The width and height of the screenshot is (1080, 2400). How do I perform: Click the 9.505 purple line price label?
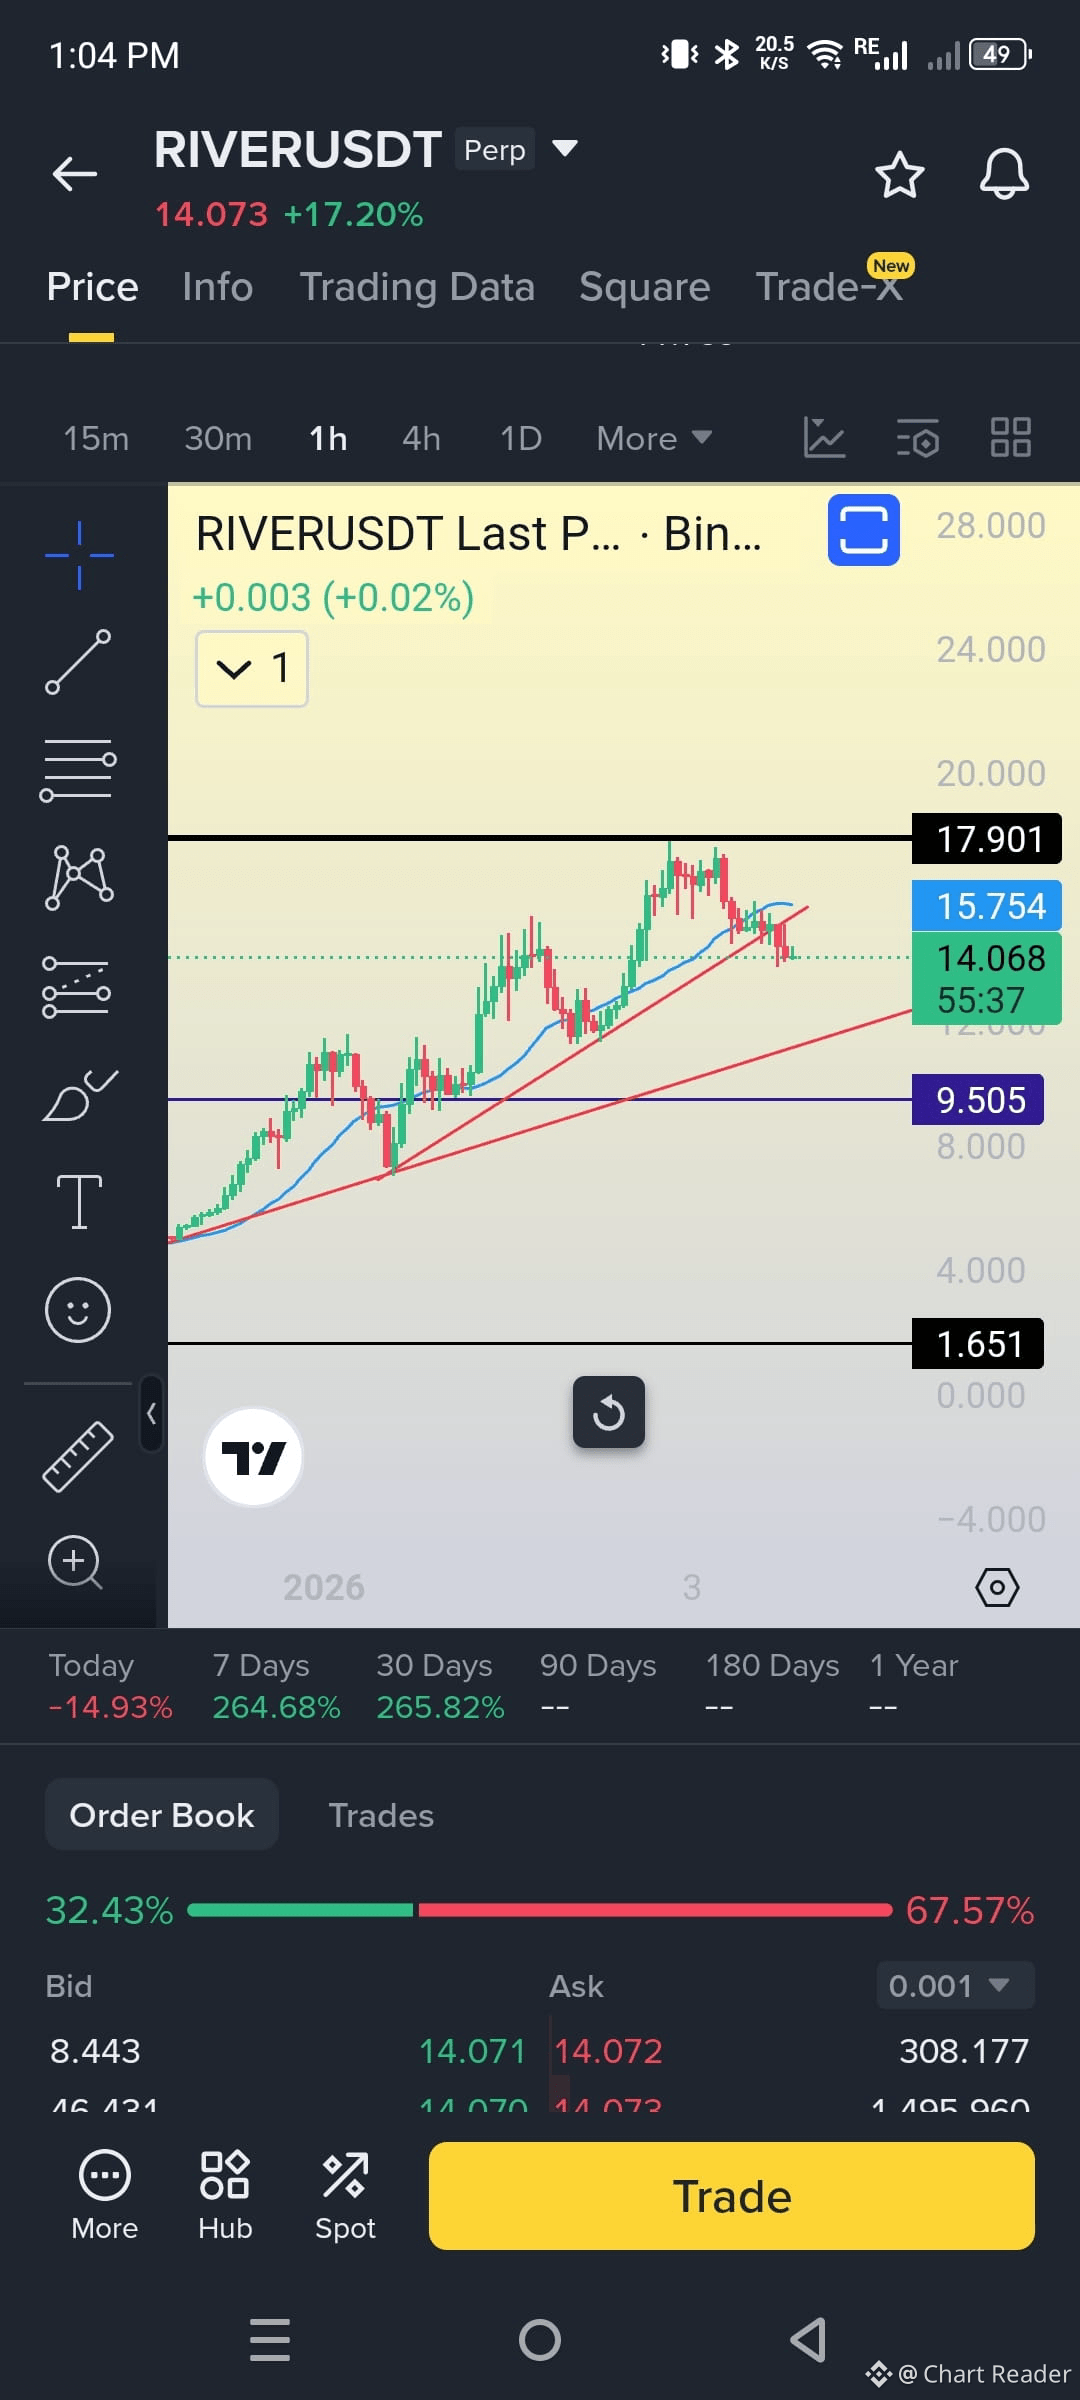[x=978, y=1100]
